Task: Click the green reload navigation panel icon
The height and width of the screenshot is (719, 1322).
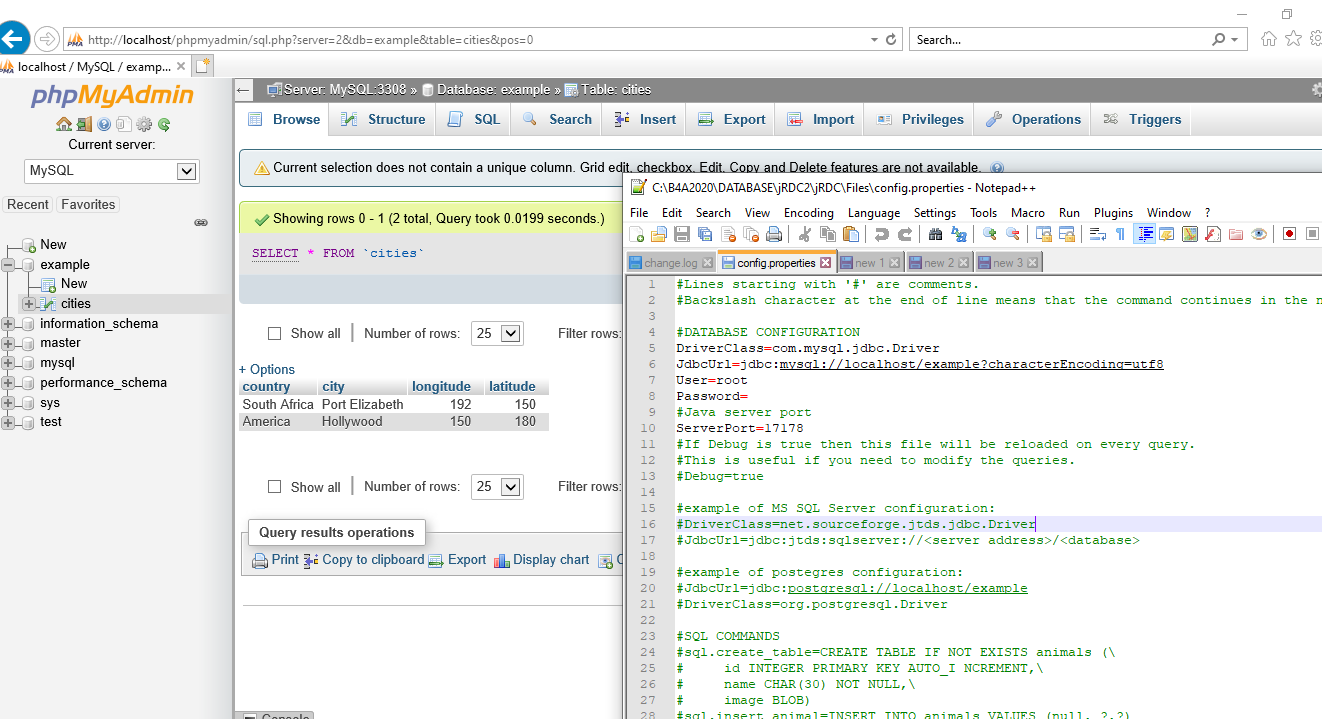Action: (164, 125)
